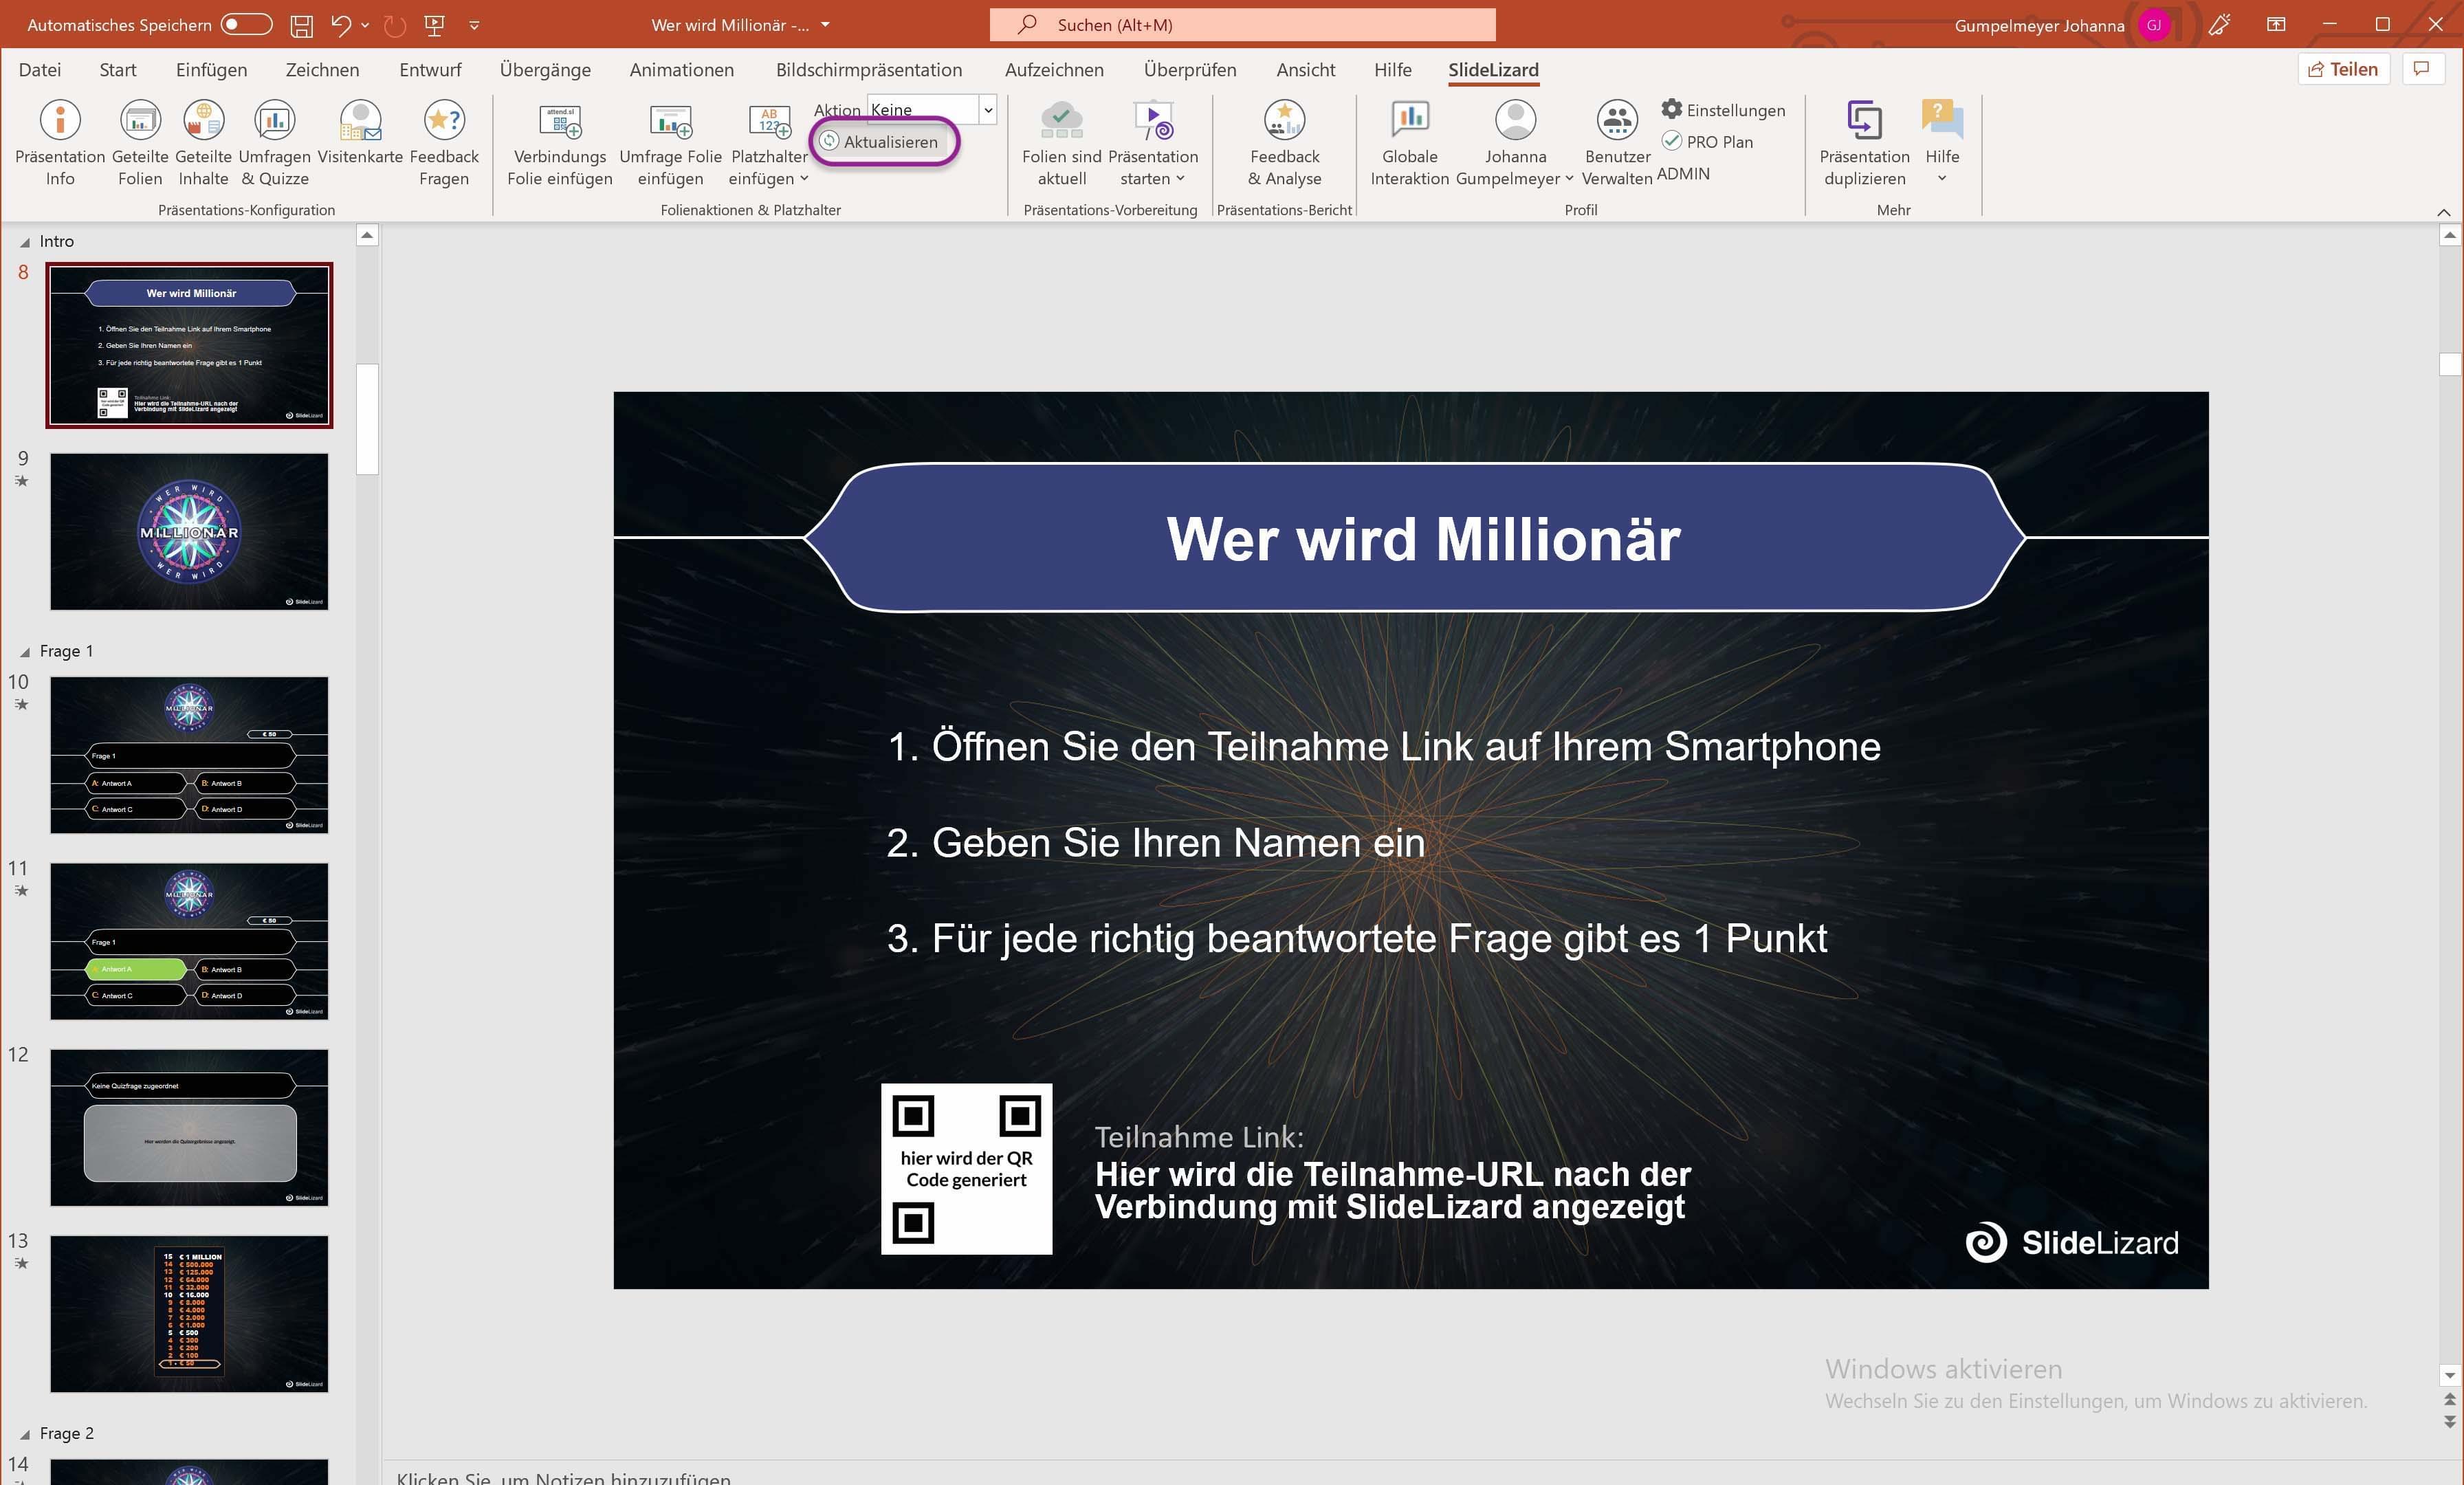Collapse the Intro section
2464x1485 pixels.
(x=25, y=242)
